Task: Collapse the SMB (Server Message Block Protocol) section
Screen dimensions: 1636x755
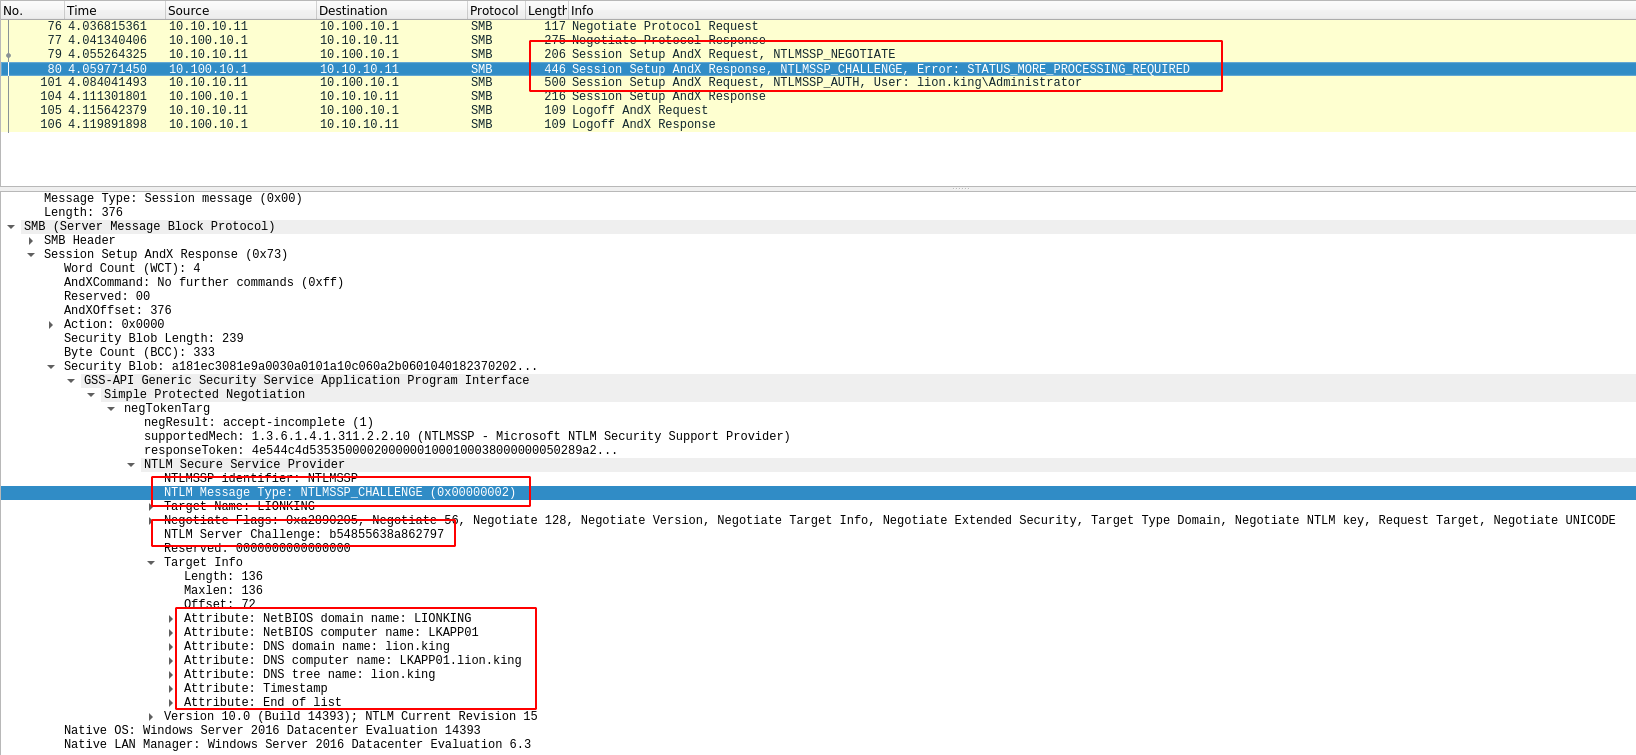Action: pyautogui.click(x=11, y=227)
